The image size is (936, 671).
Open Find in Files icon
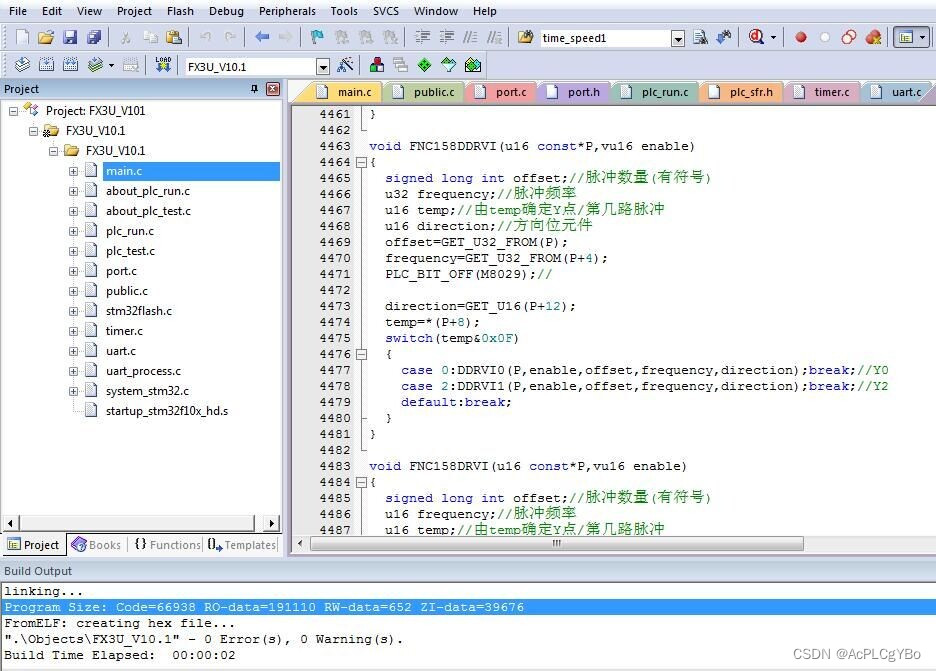click(x=525, y=37)
